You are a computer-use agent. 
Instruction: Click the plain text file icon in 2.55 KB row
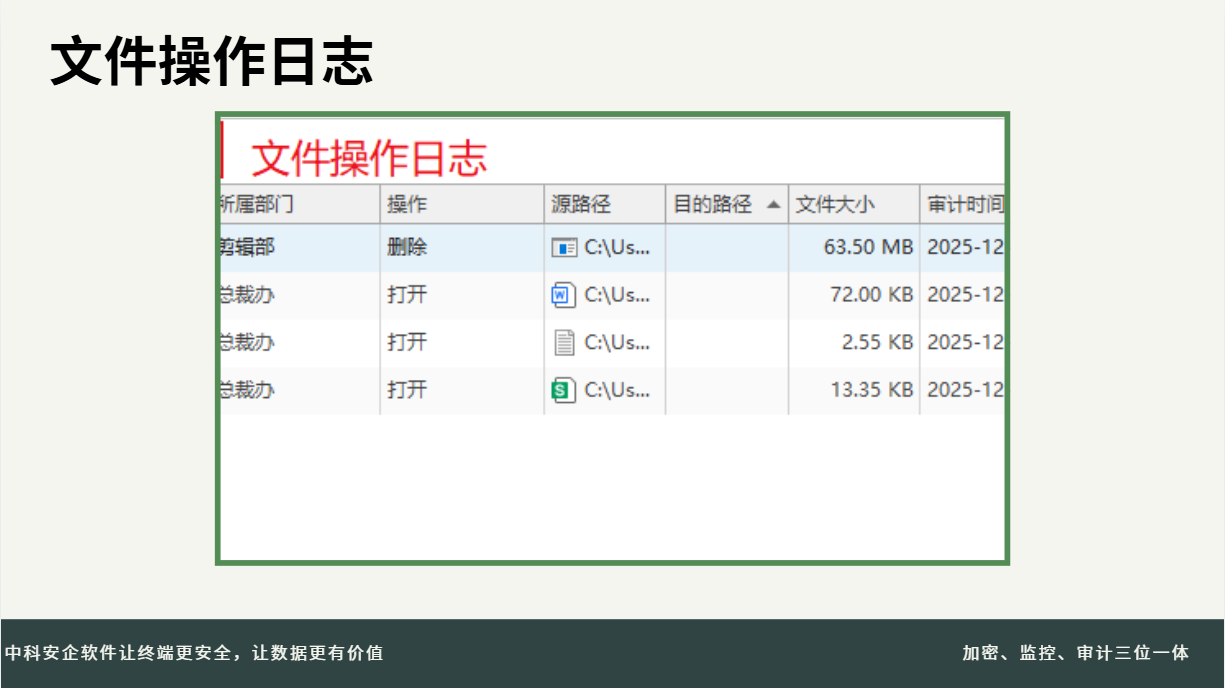[x=564, y=343]
